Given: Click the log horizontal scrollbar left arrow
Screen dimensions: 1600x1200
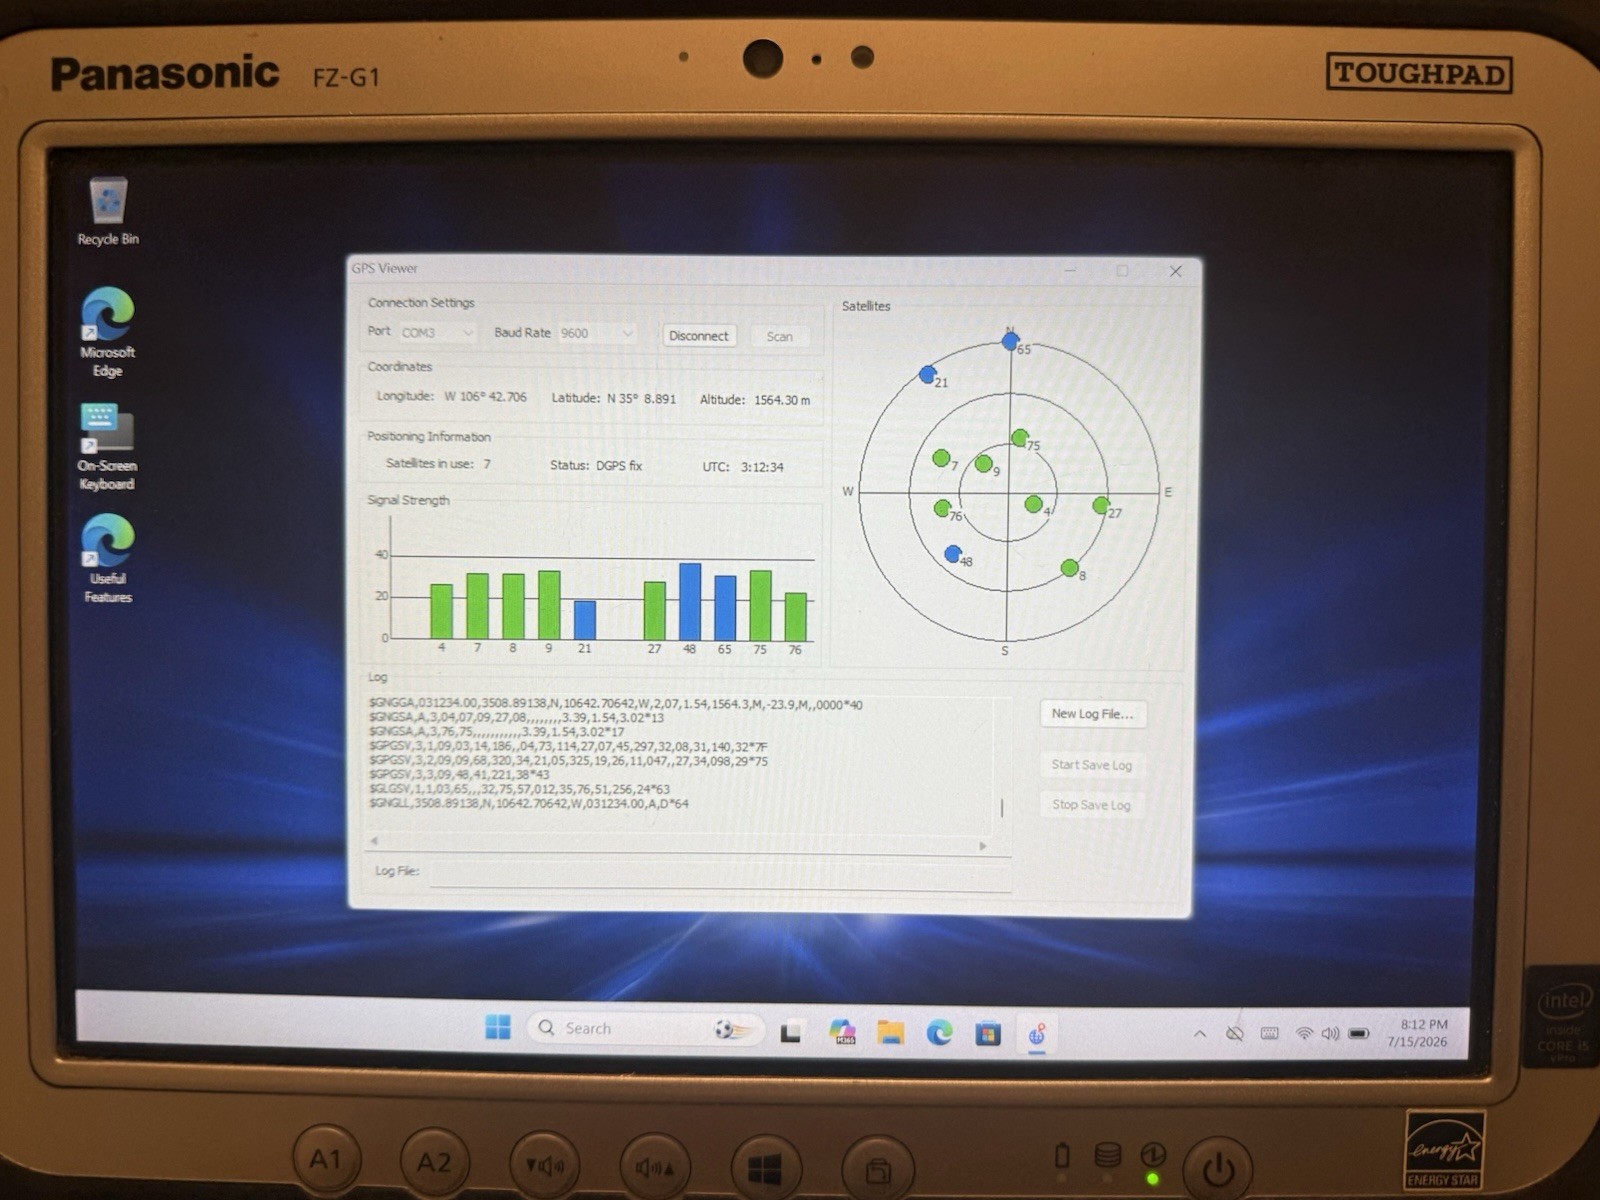Looking at the screenshot, I should [x=375, y=841].
